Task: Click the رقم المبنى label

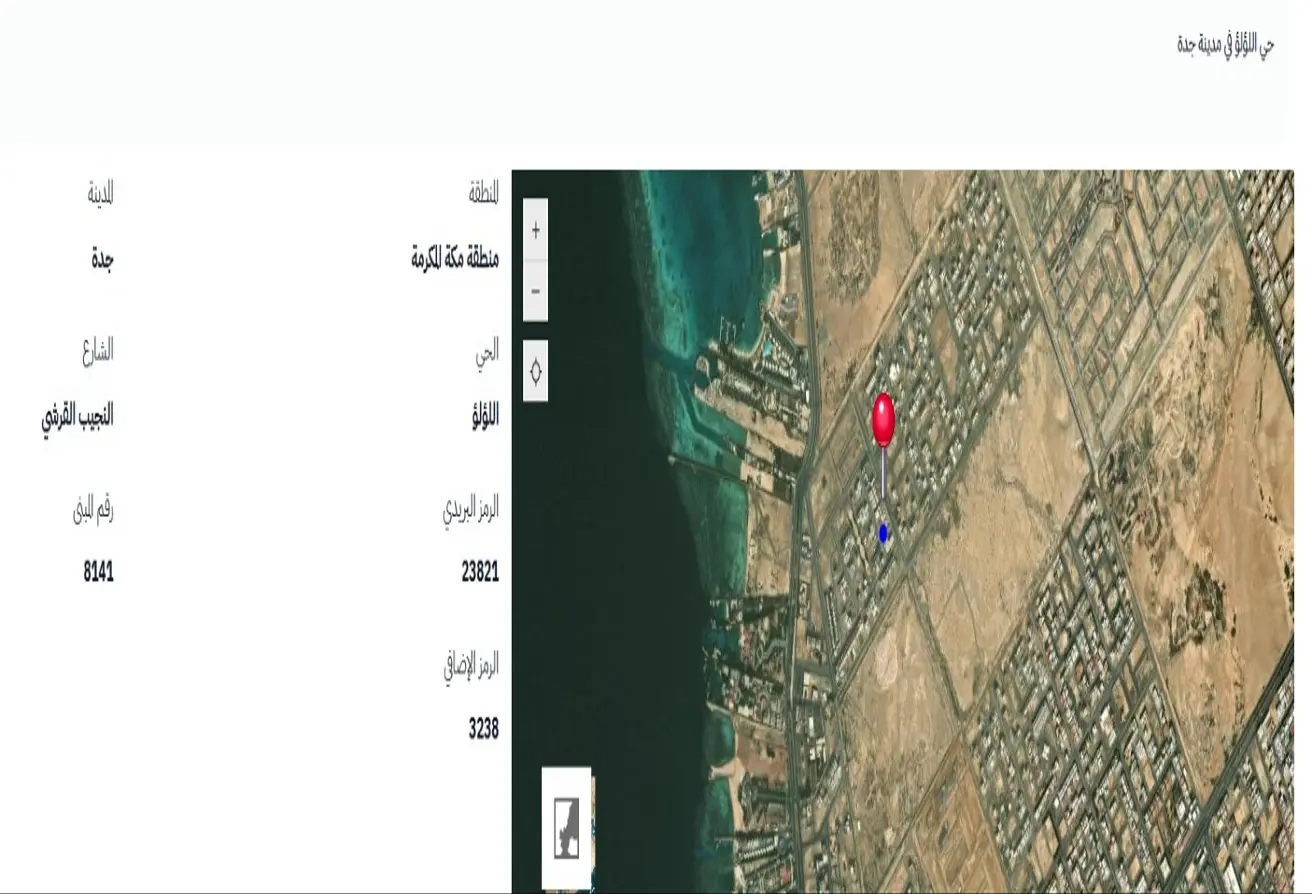Action: (x=93, y=509)
